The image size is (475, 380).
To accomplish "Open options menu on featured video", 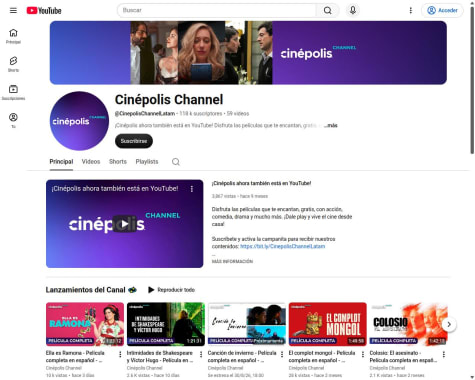I will click(x=192, y=189).
